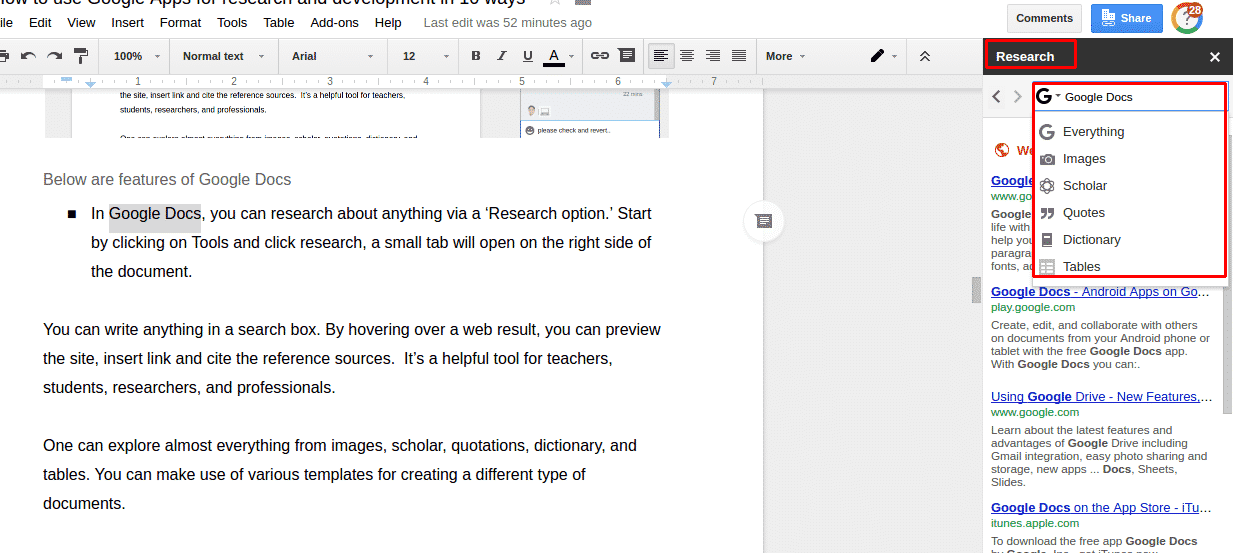This screenshot has height=553, width=1233.
Task: Select Tables search filter
Action: point(1128,266)
